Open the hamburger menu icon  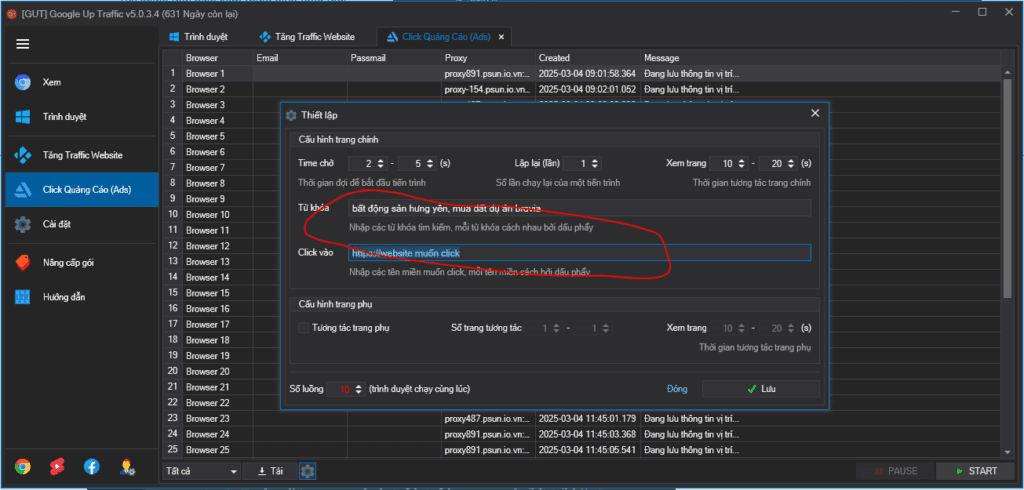[23, 44]
